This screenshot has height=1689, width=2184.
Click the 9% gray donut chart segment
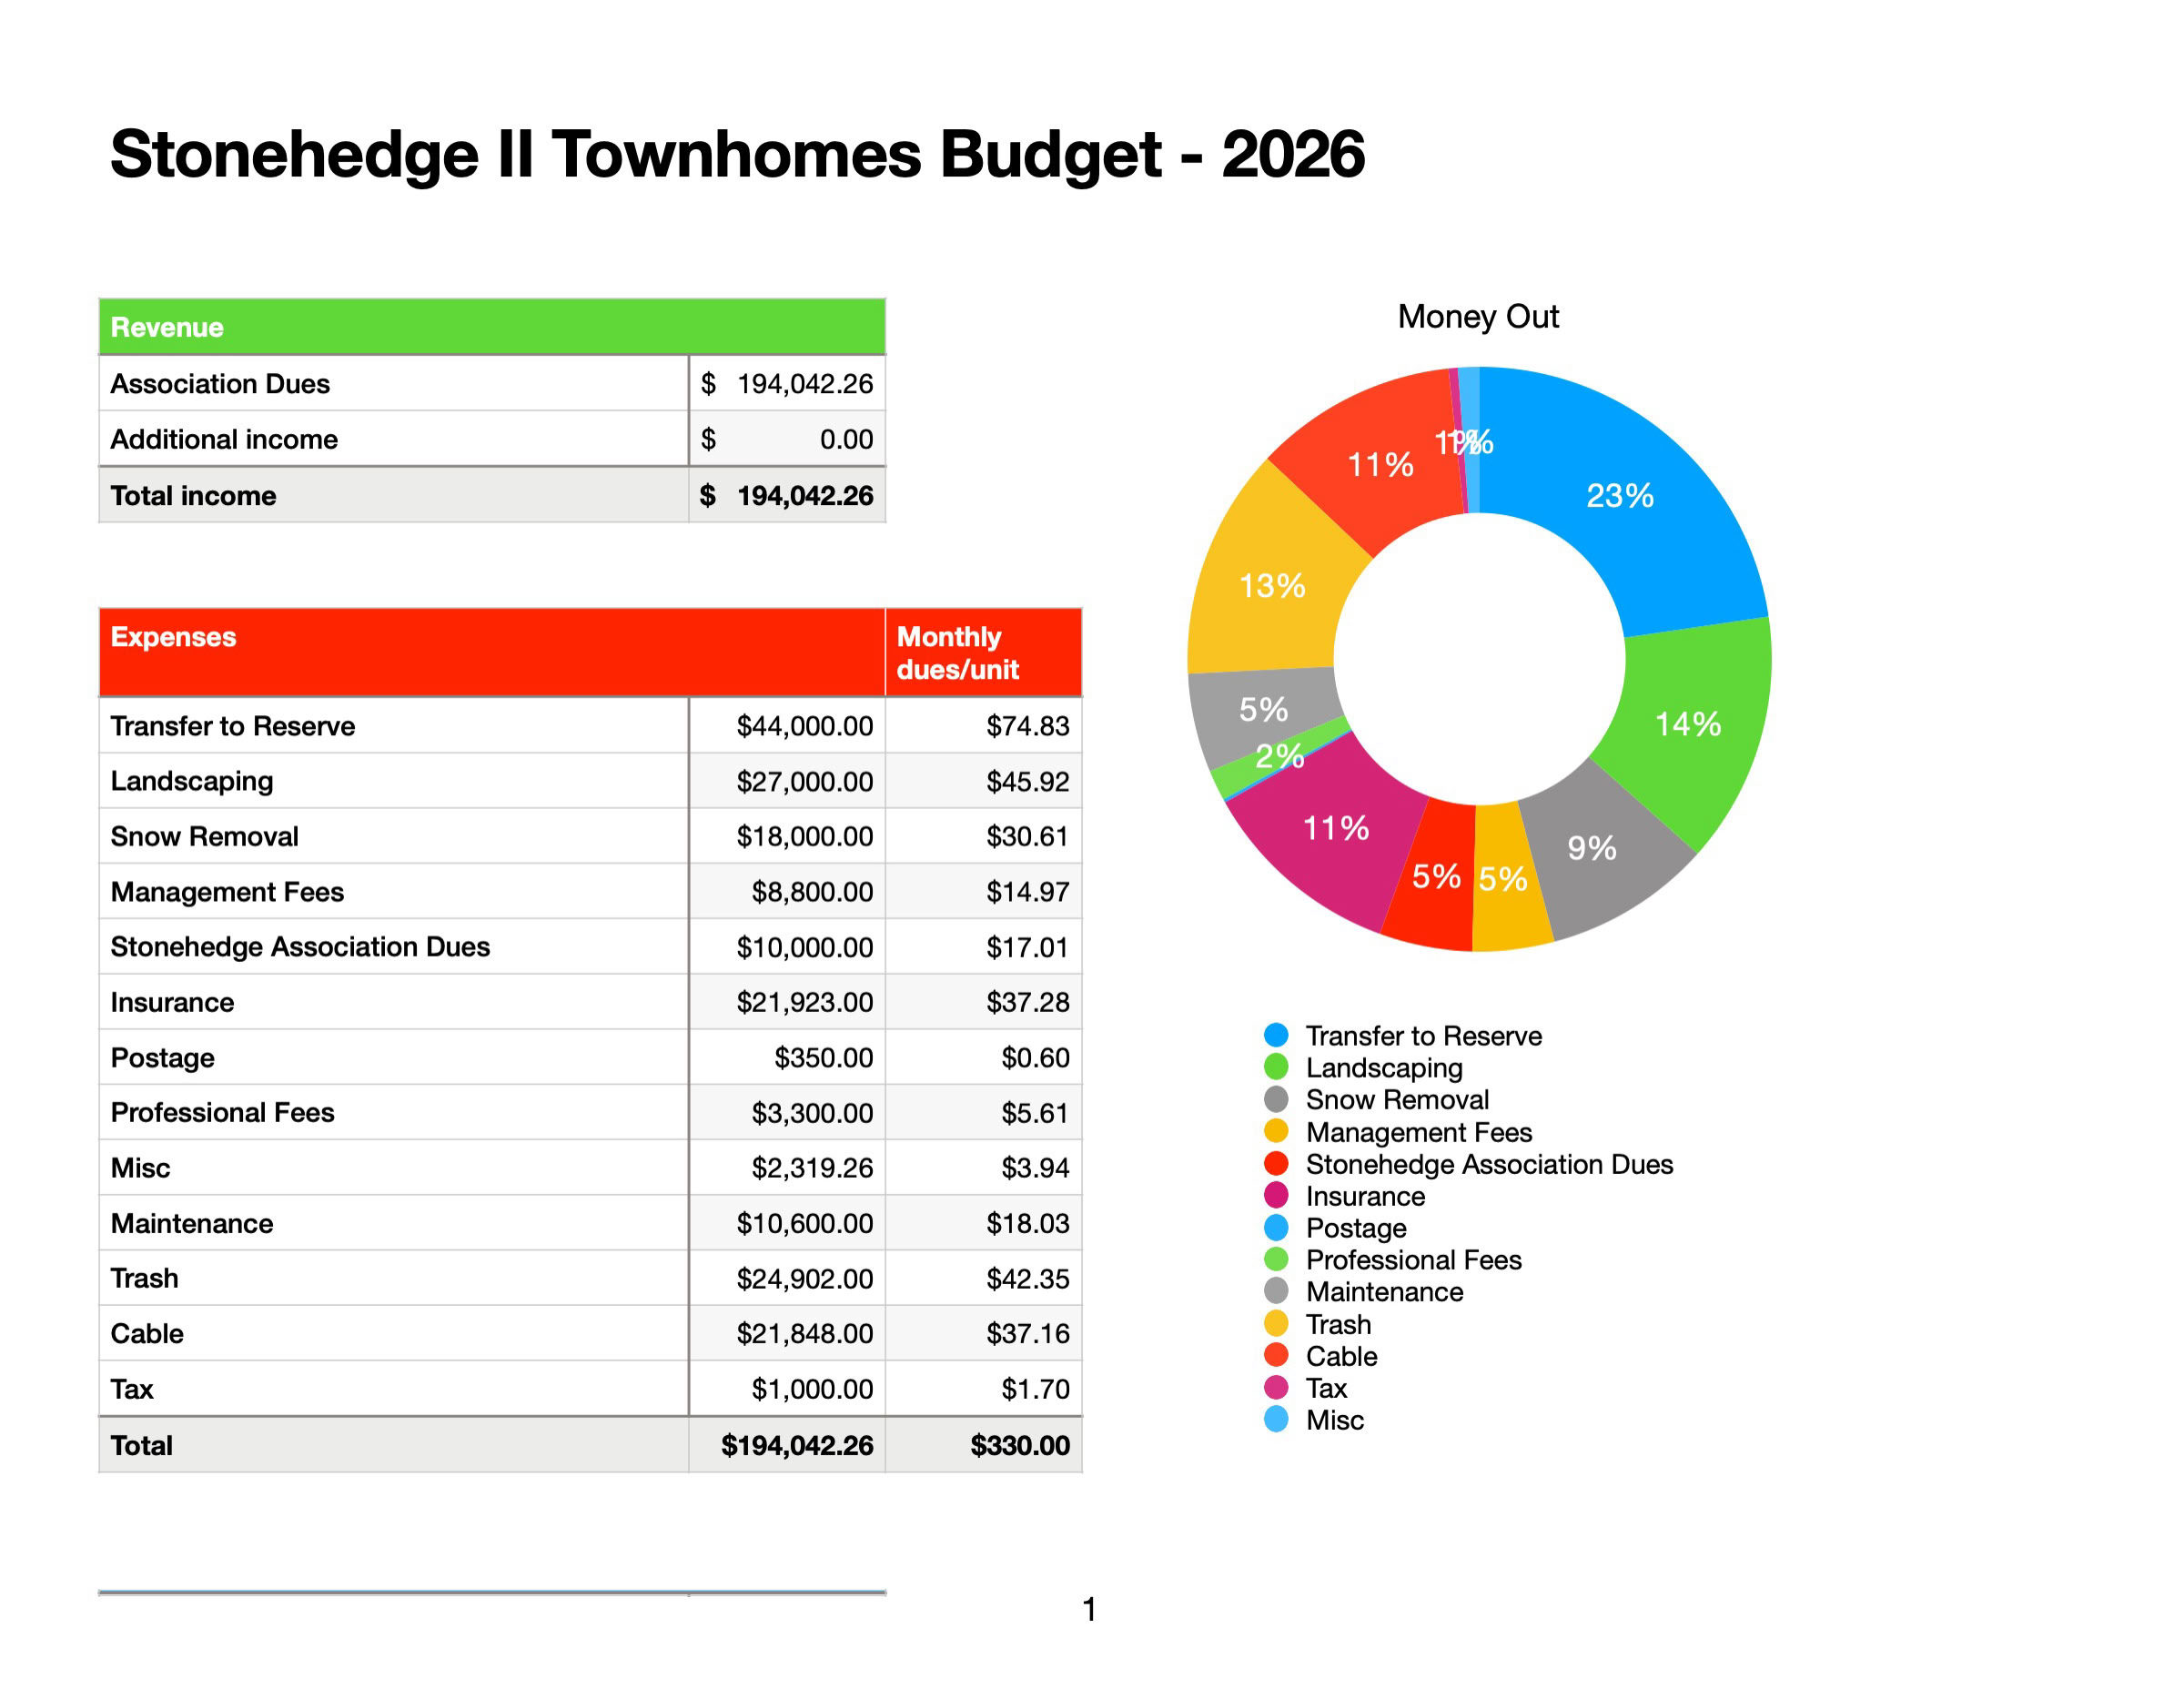pyautogui.click(x=1591, y=848)
